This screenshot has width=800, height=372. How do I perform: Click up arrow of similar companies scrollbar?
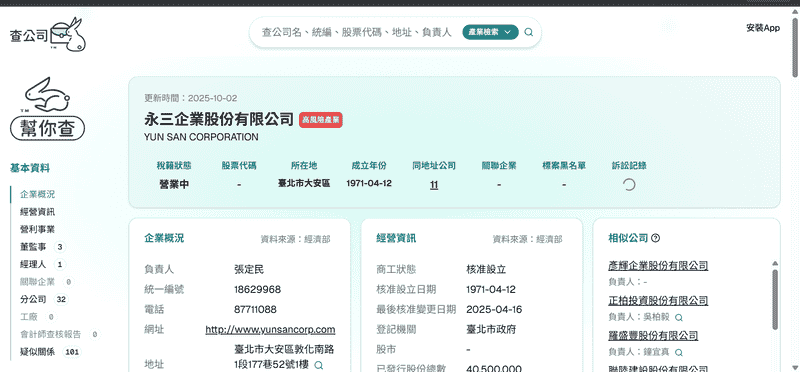tap(775, 263)
